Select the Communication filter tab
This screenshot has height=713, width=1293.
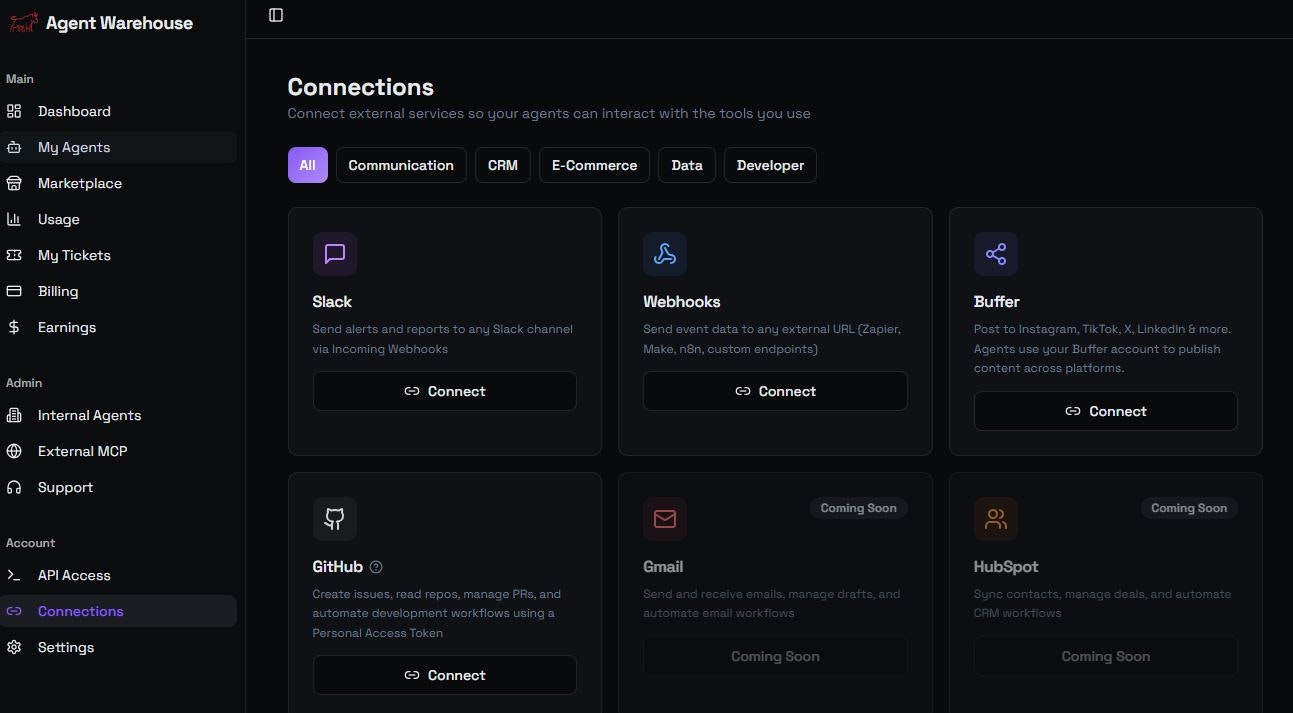401,165
